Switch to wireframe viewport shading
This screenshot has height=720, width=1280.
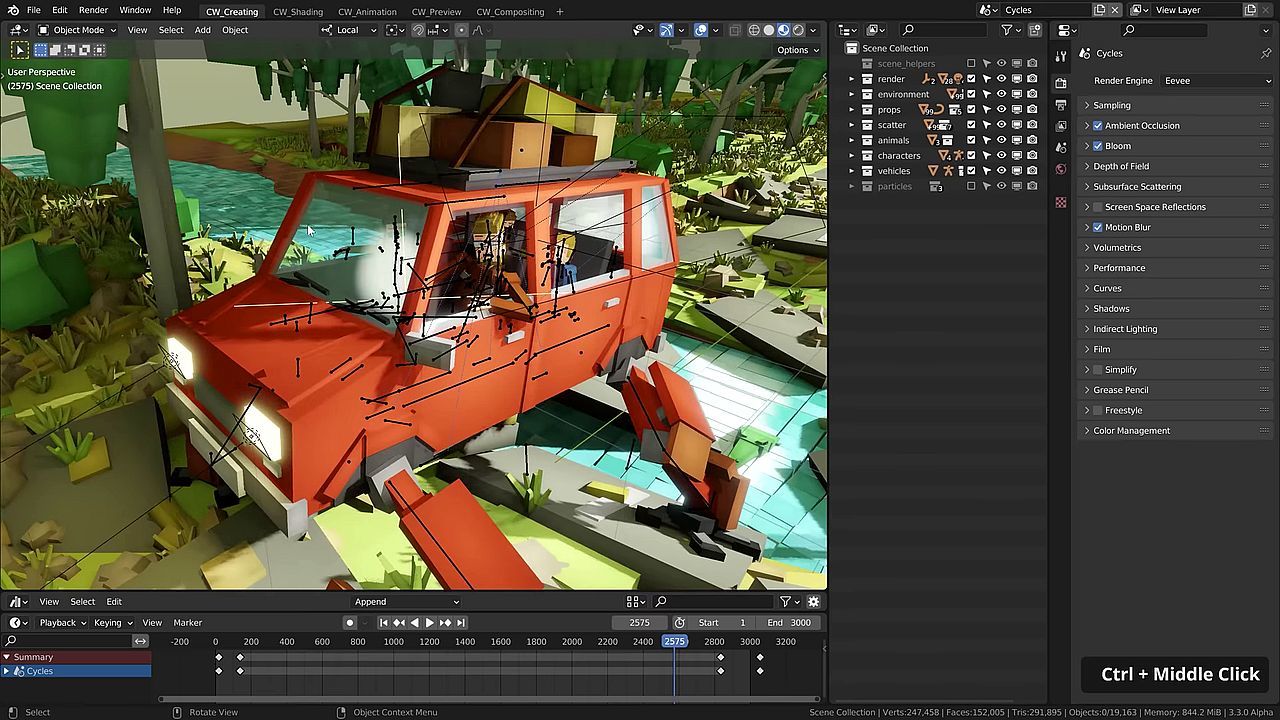point(754,30)
